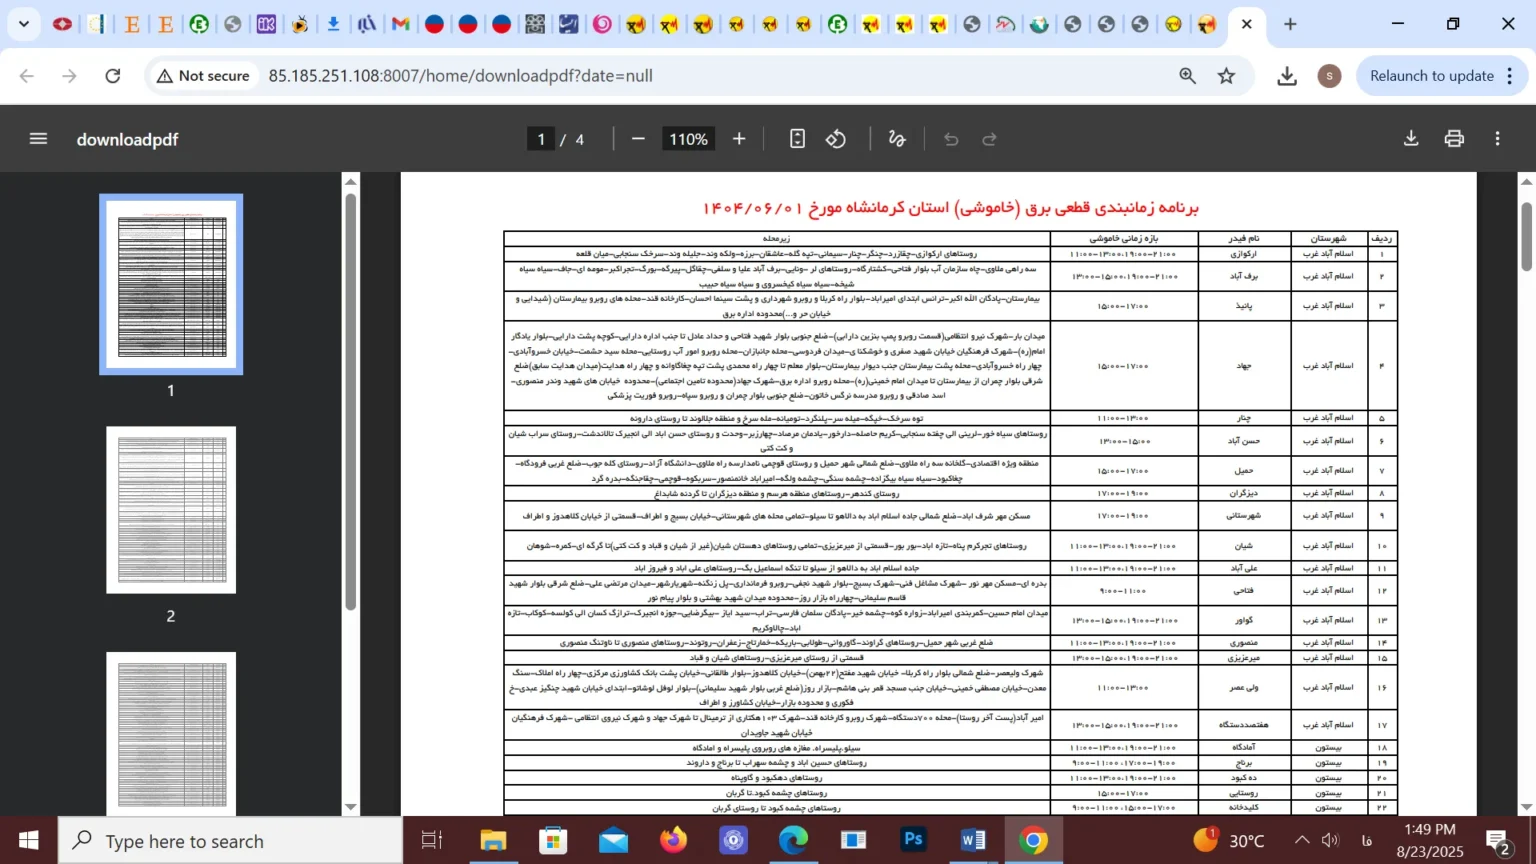Open the PDF viewer more actions menu
Screen dimensions: 1536x864
tap(1497, 139)
